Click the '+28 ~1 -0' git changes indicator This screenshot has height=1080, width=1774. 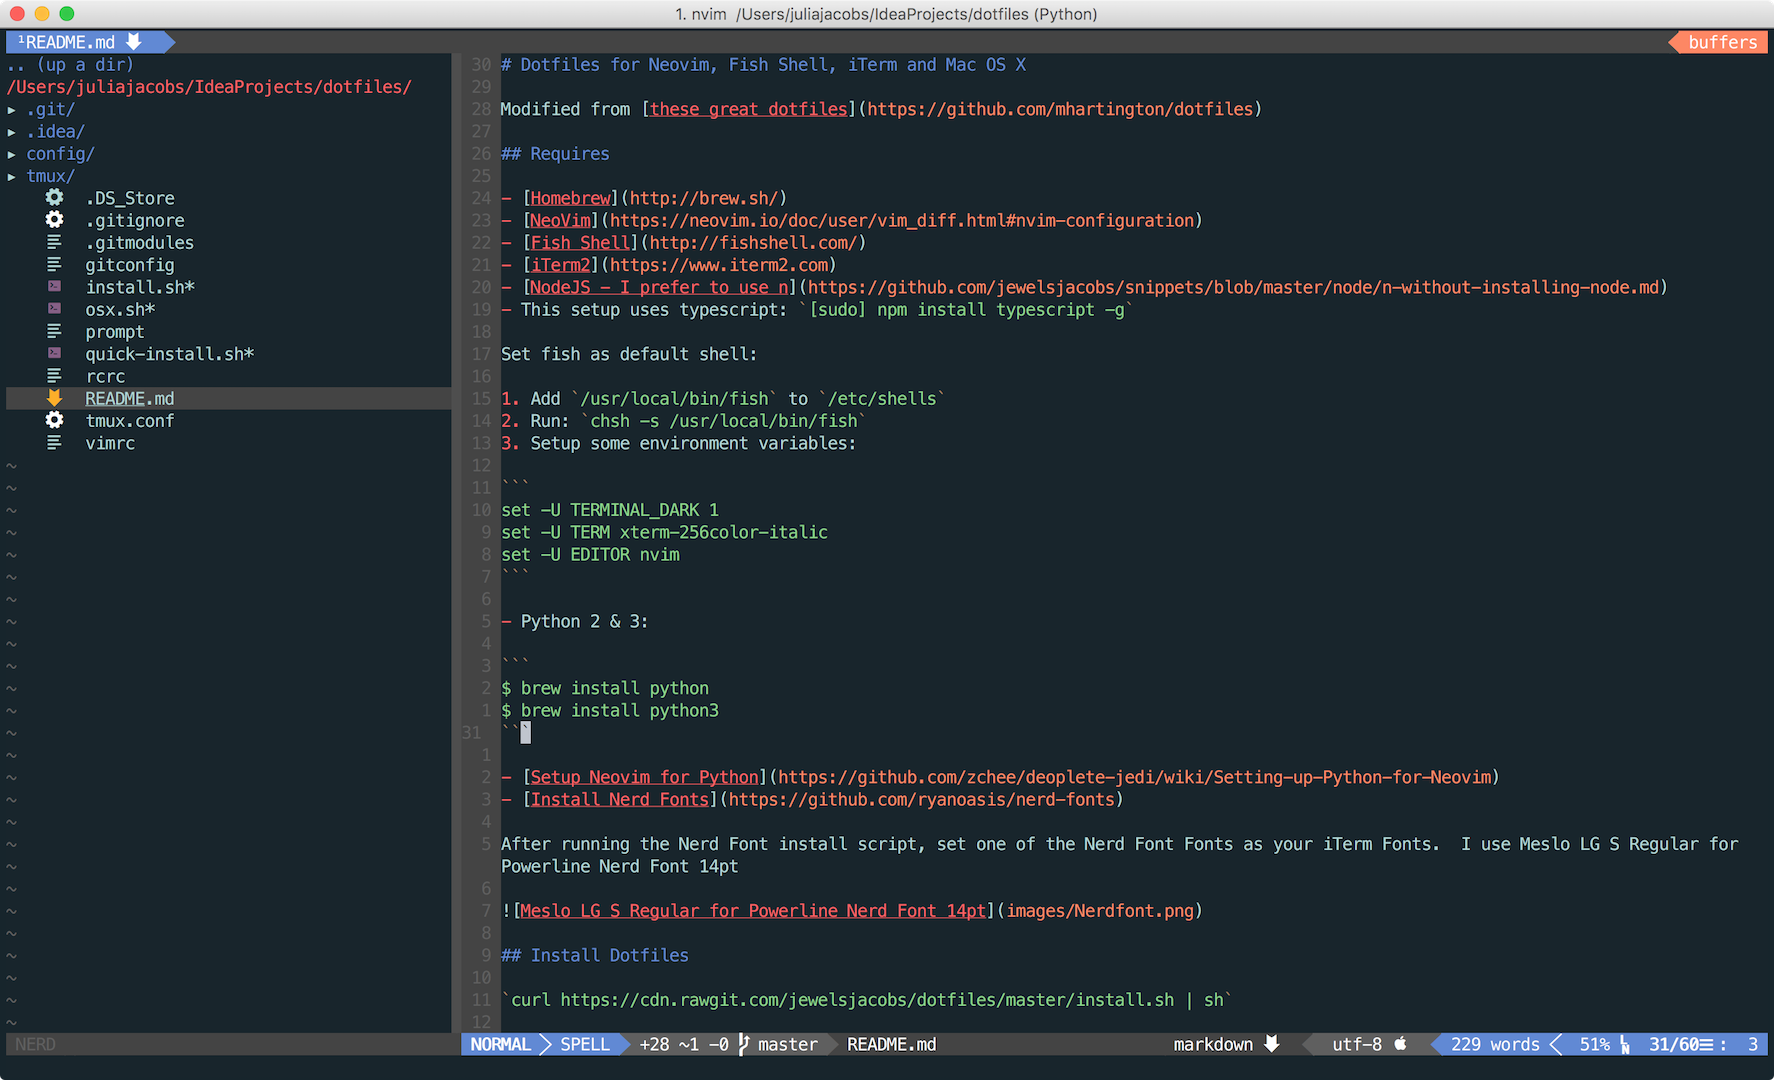[x=684, y=1044]
